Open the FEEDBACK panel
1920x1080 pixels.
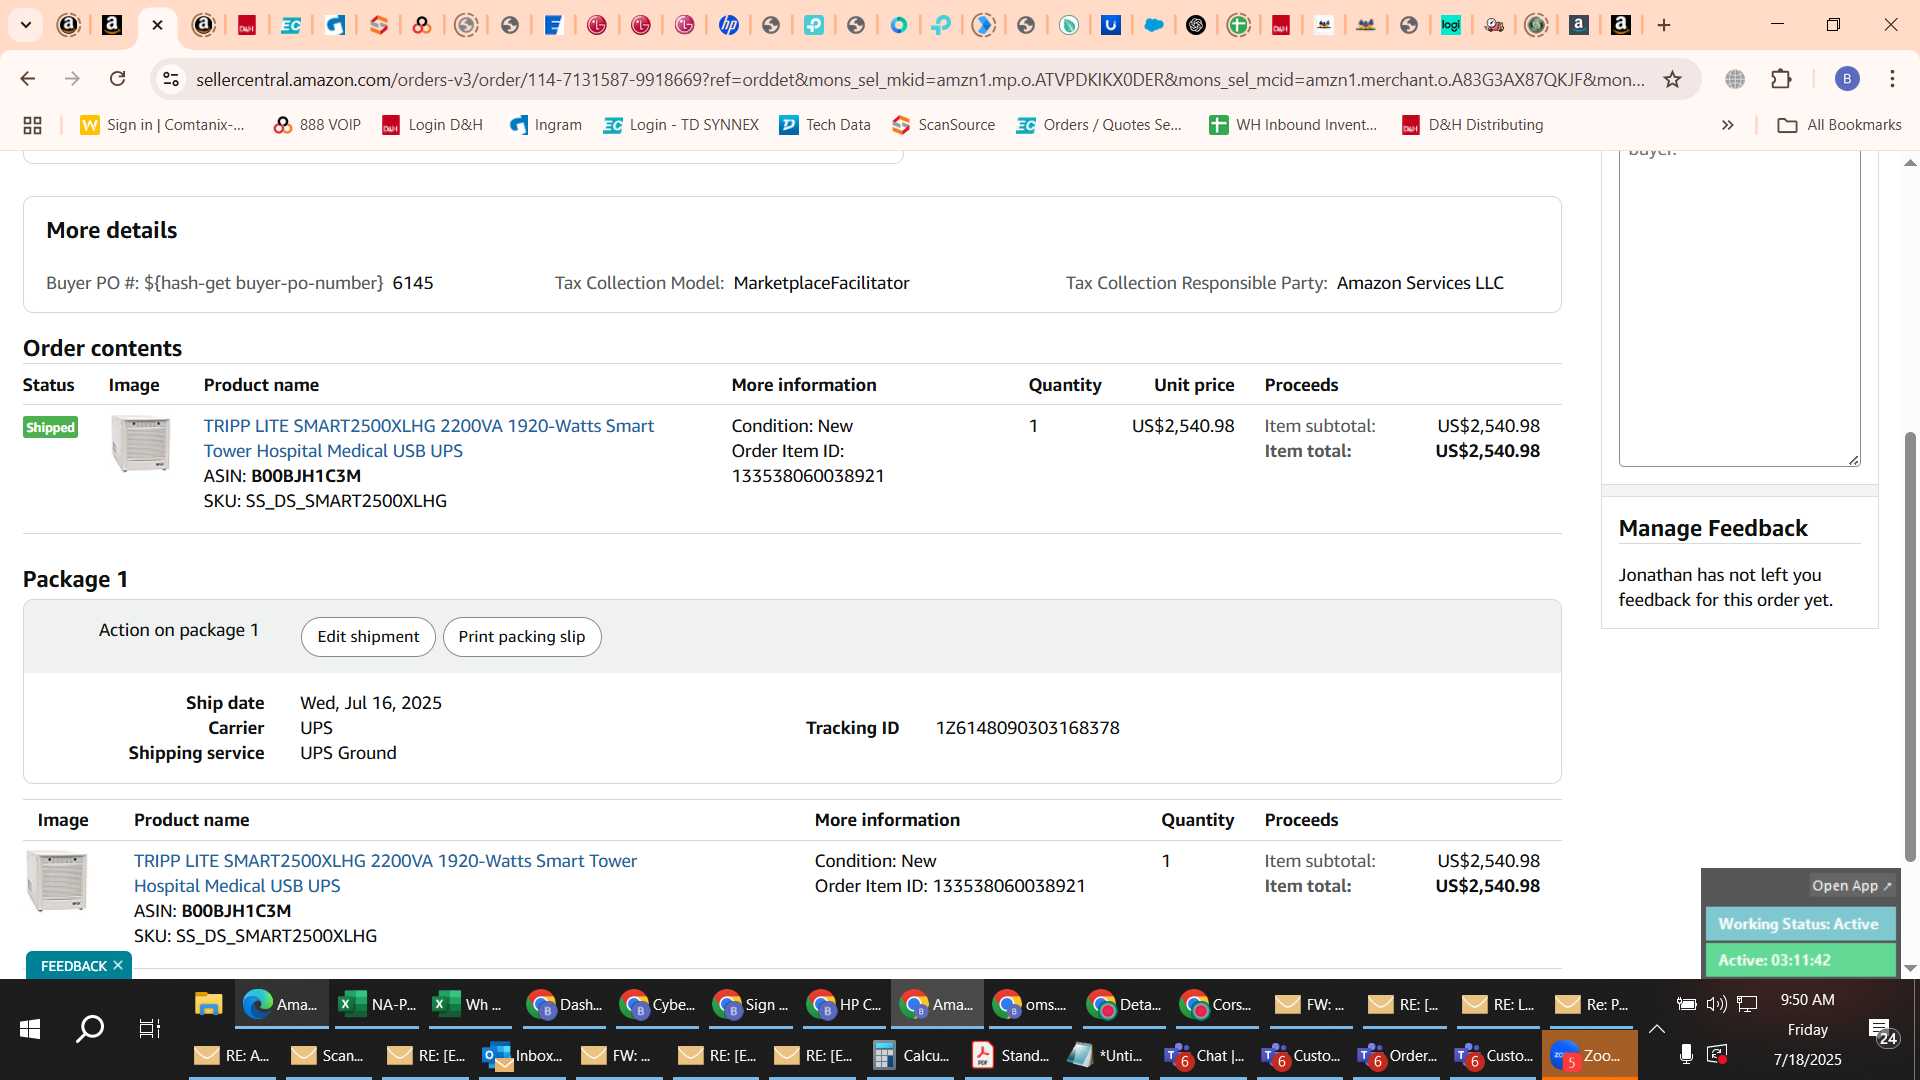pyautogui.click(x=73, y=966)
